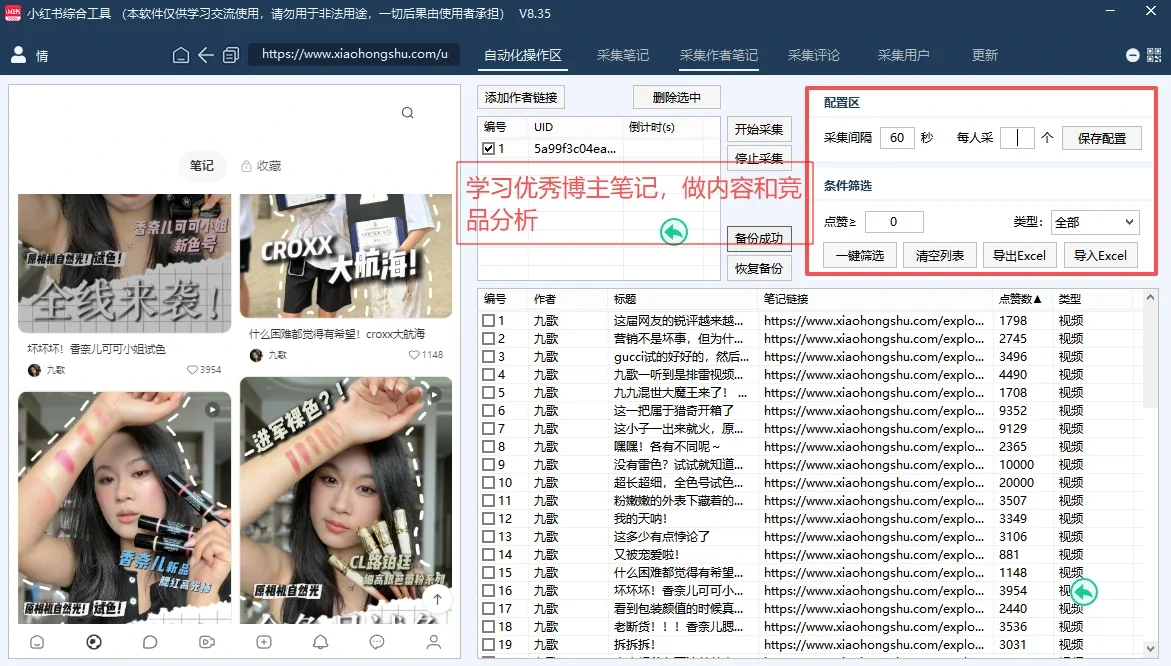Click the 采集间隔 field showing 60
Screen dimensions: 1171x666
pyautogui.click(x=897, y=137)
